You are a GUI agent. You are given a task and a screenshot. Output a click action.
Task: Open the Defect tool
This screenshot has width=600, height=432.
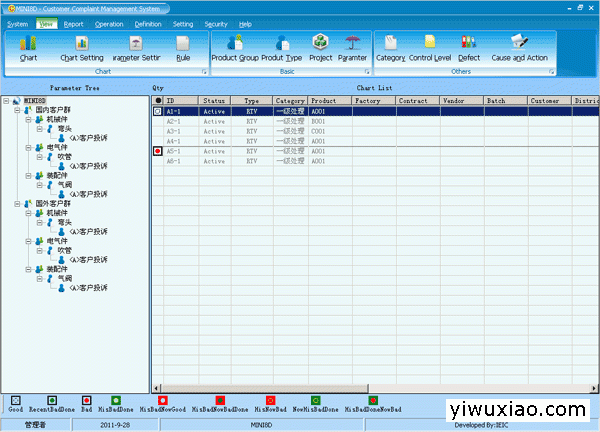point(469,47)
